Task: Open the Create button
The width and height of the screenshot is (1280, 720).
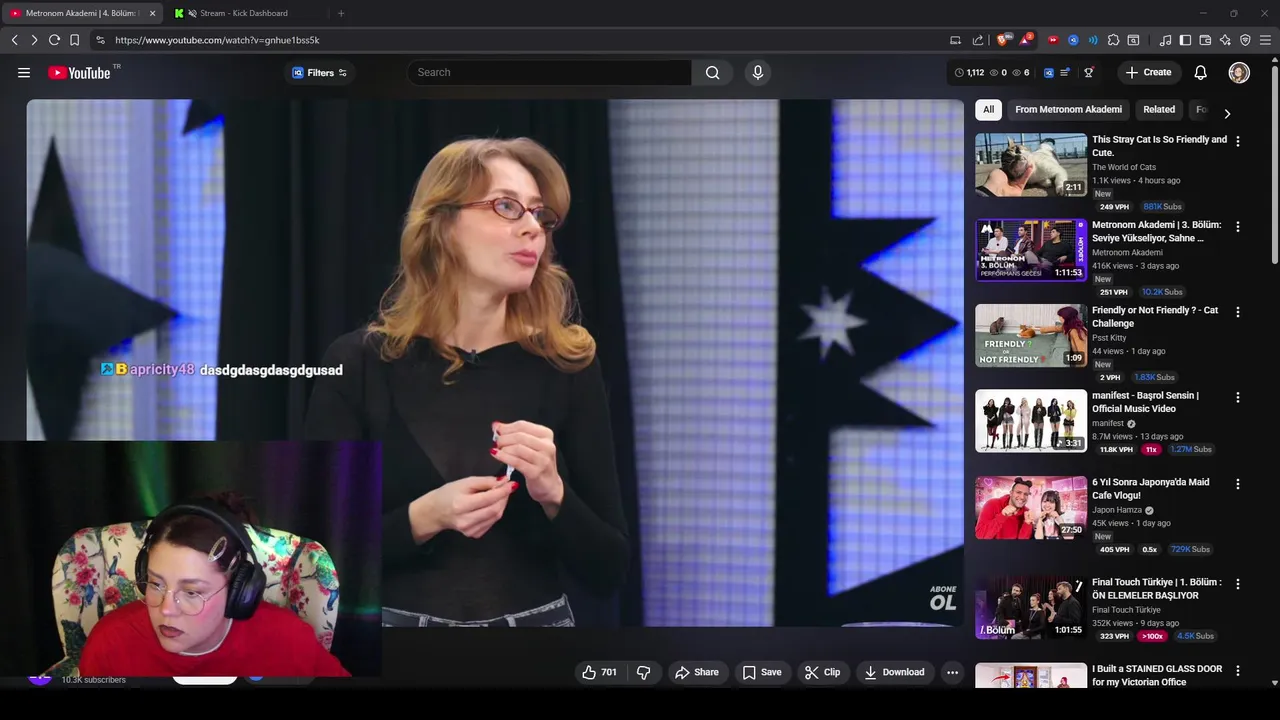Action: coord(1148,72)
